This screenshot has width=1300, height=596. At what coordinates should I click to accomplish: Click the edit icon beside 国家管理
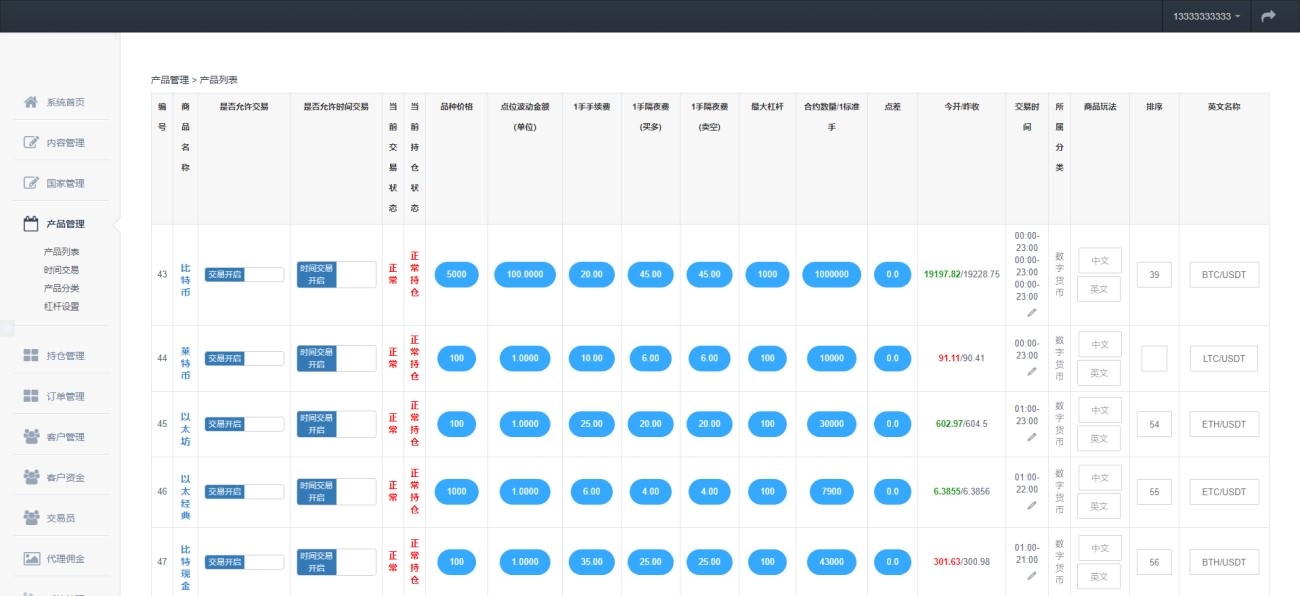point(31,183)
